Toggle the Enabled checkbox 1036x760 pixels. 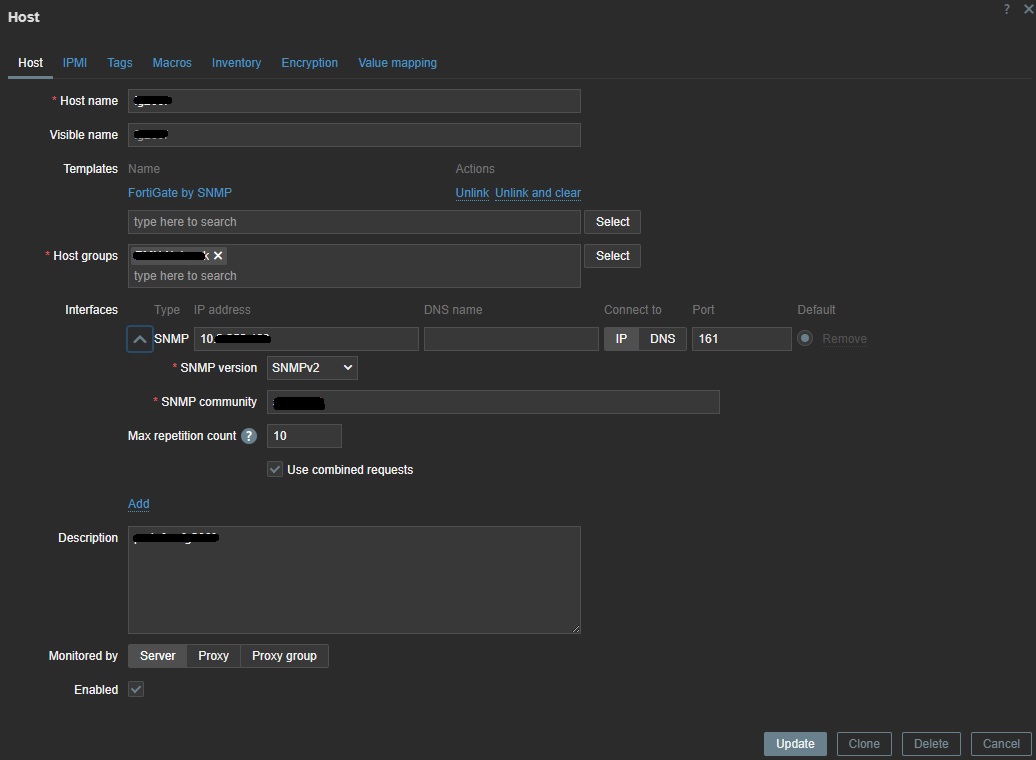(136, 689)
